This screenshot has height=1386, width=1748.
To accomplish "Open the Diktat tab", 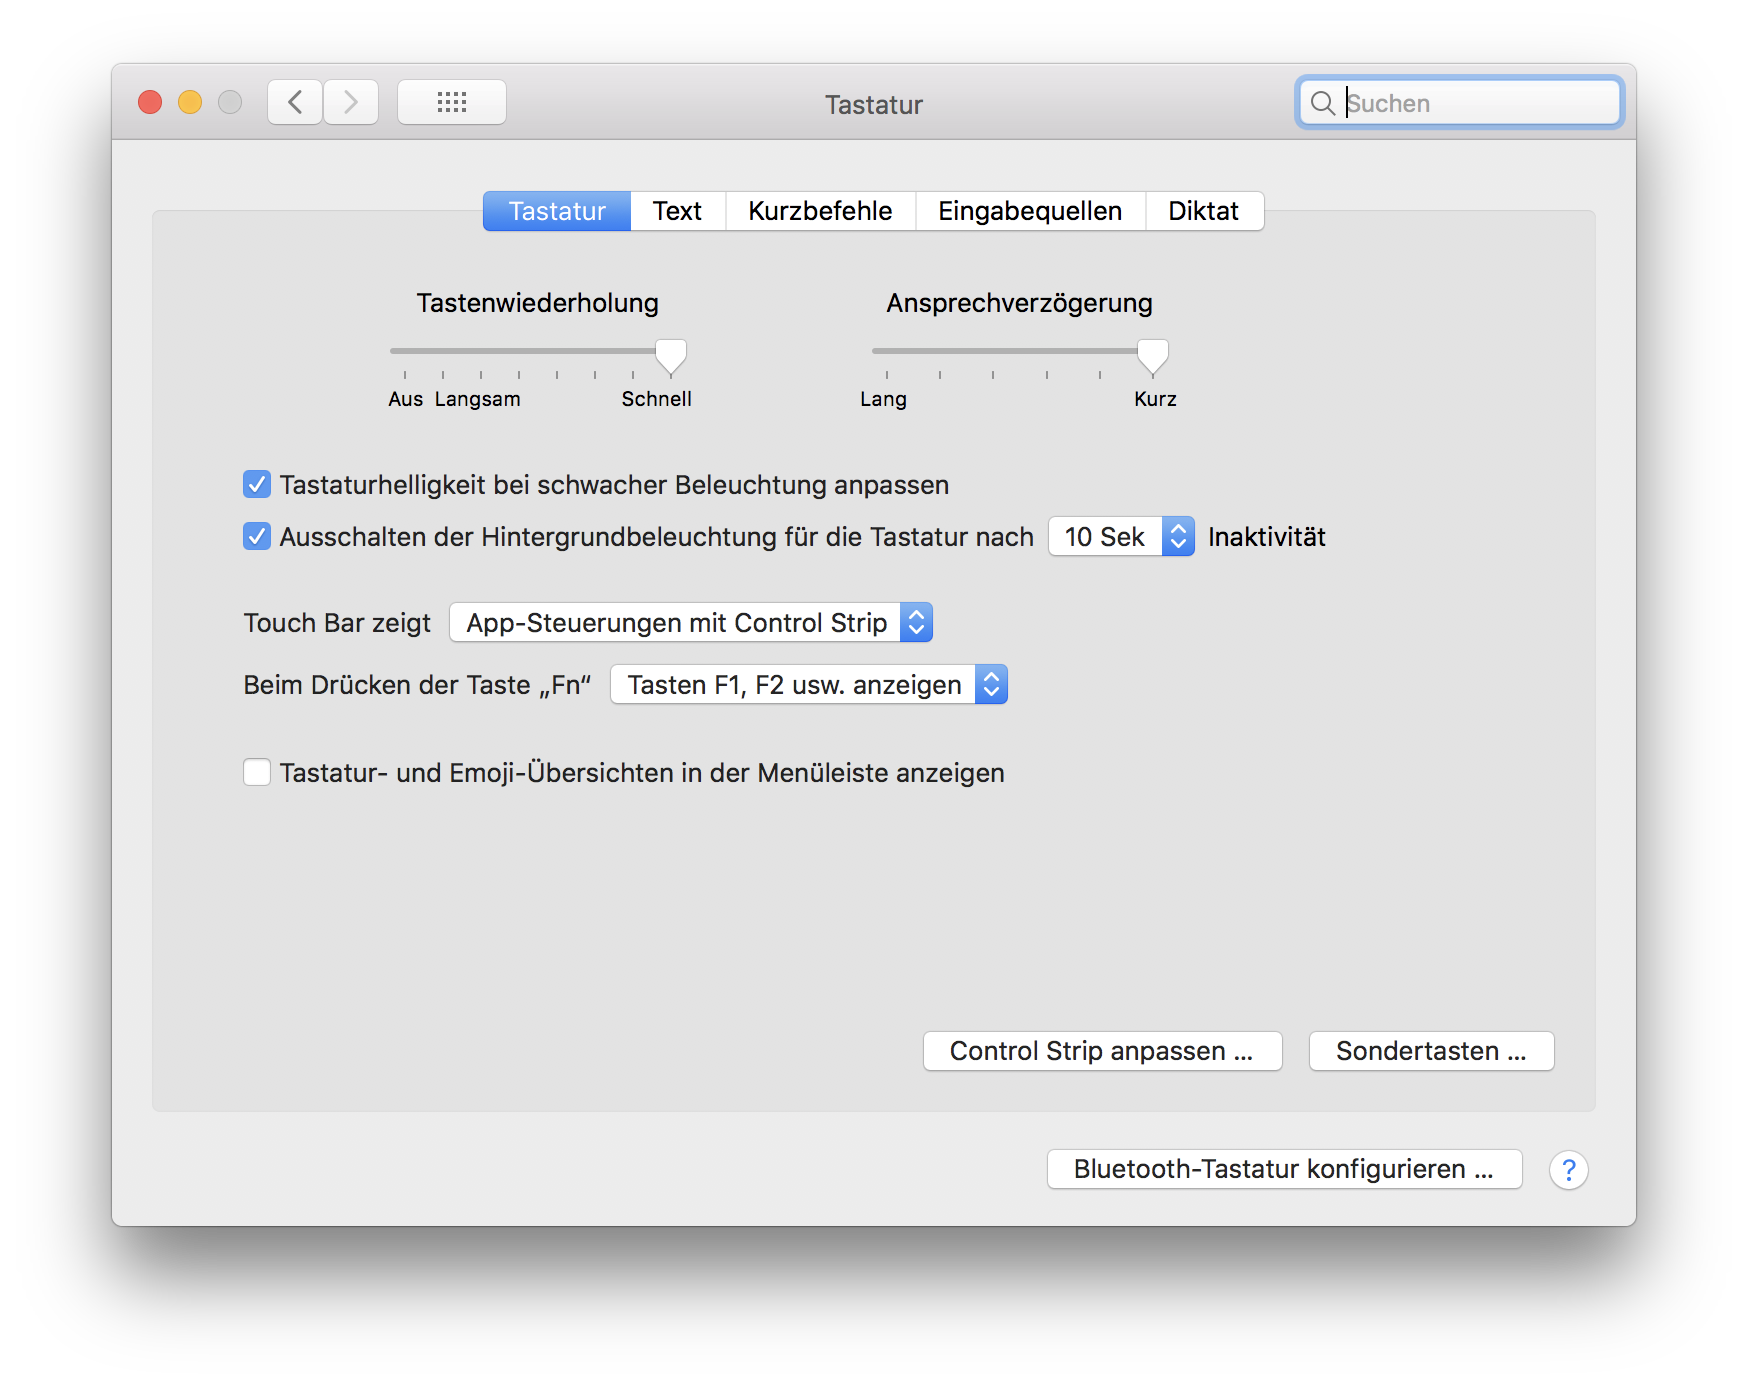I will (1203, 211).
